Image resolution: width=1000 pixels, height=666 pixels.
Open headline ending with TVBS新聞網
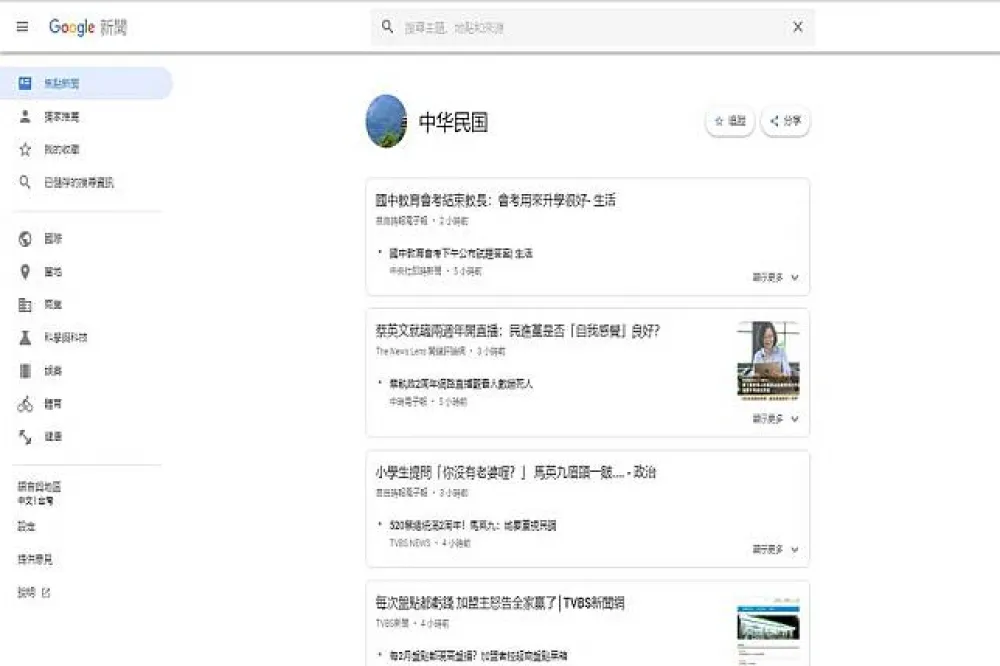(x=500, y=603)
